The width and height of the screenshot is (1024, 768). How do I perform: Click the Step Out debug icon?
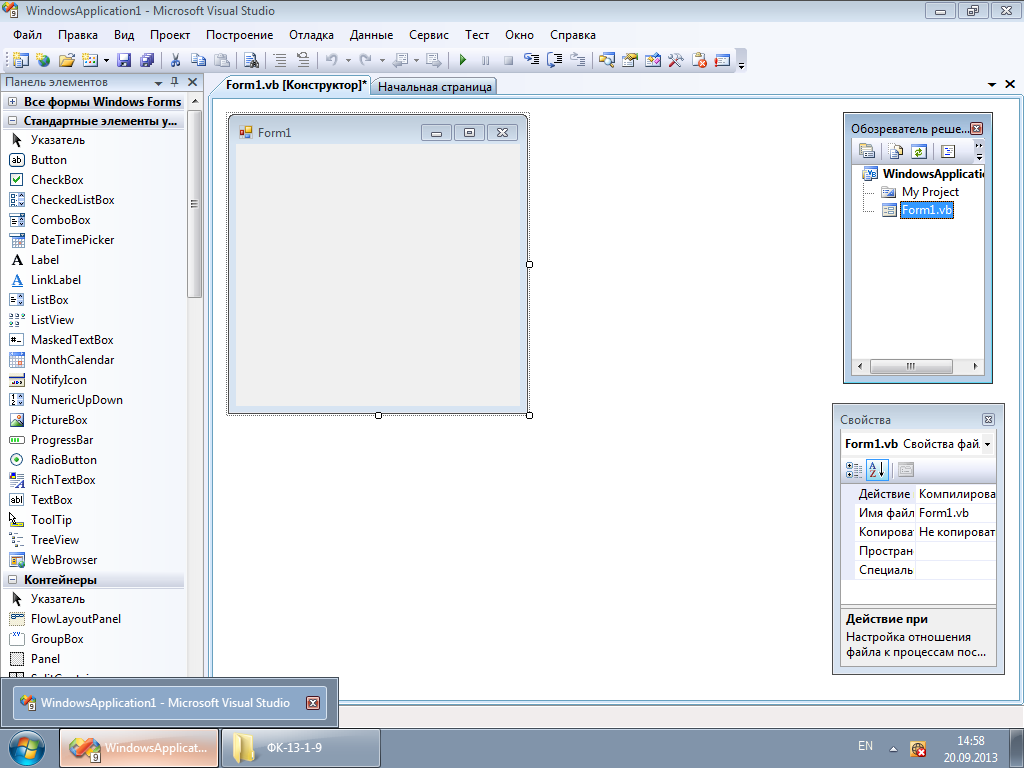577,60
